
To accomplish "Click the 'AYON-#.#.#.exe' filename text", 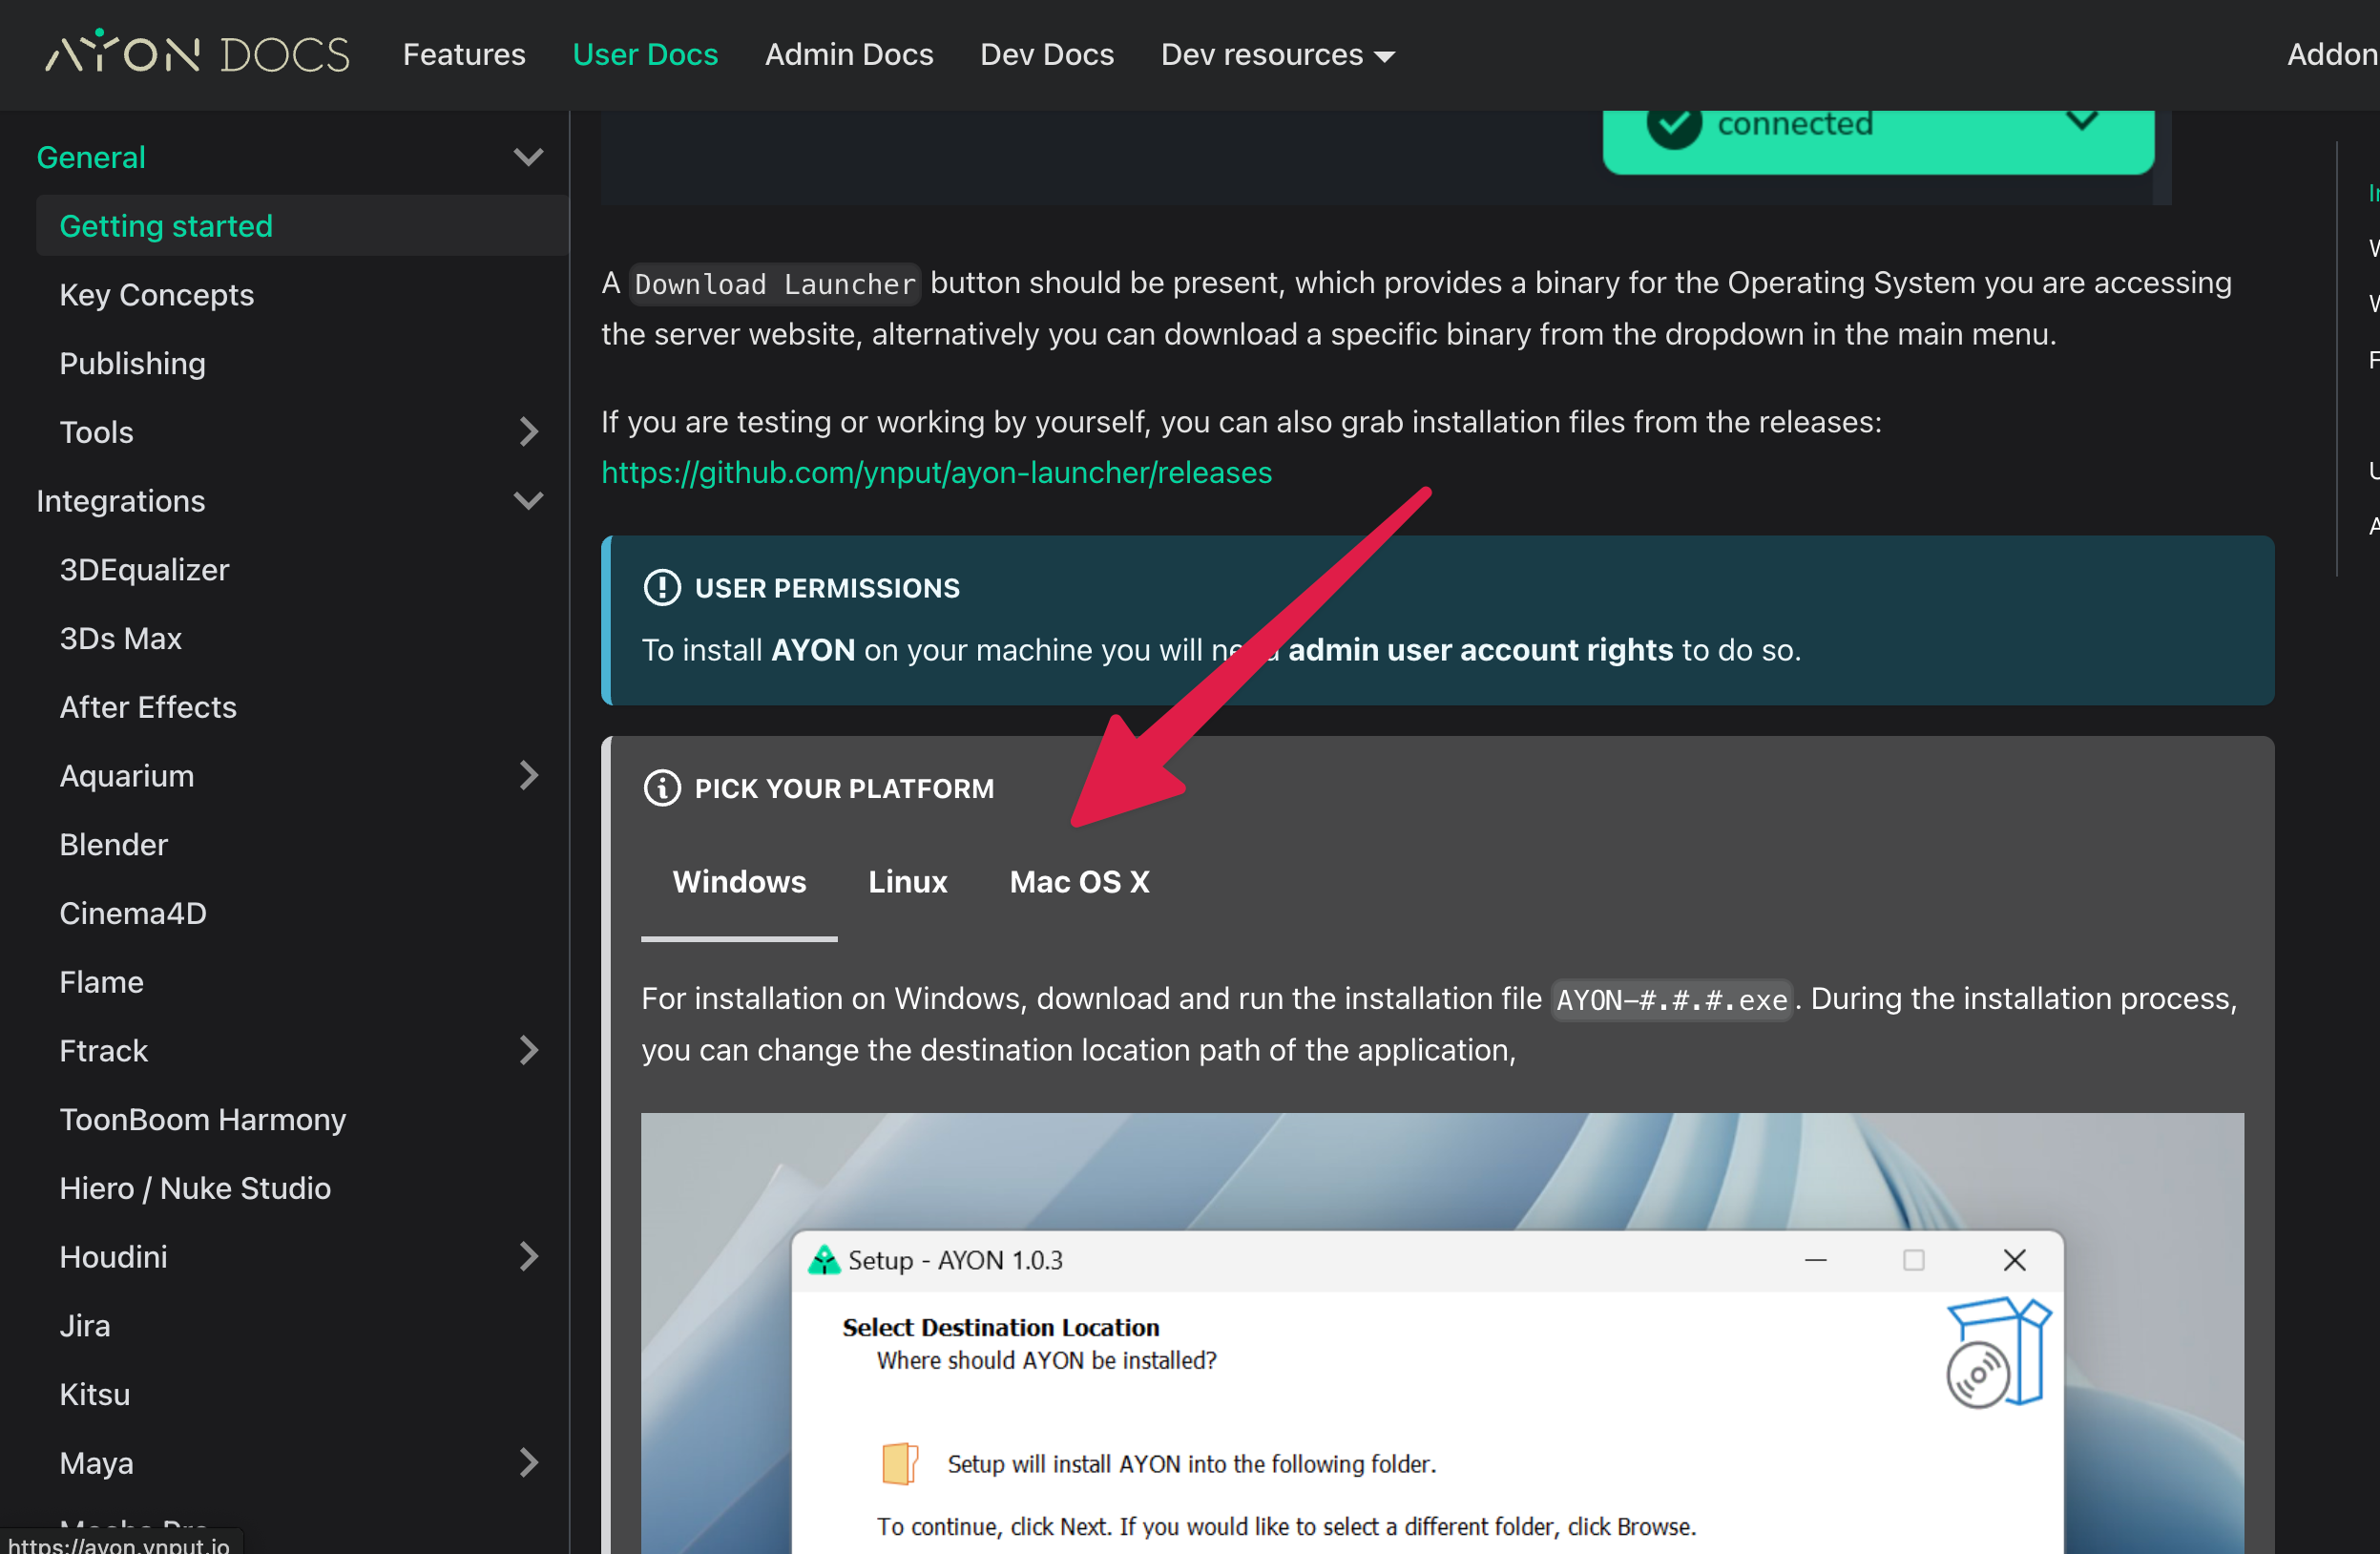I will coord(1671,1000).
